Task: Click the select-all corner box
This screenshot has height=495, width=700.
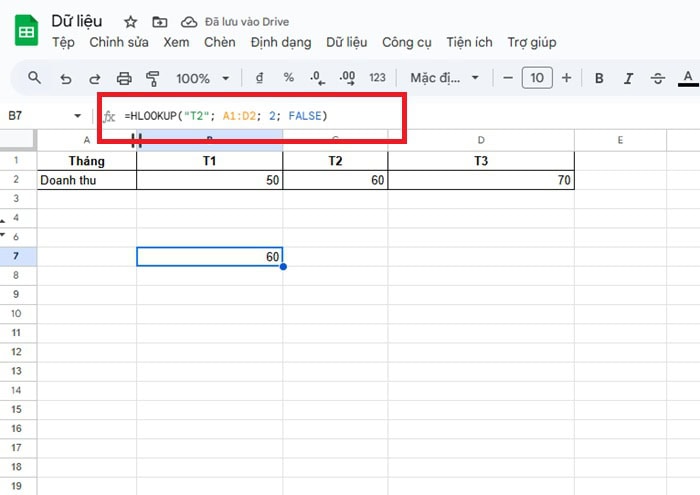Action: [x=18, y=140]
